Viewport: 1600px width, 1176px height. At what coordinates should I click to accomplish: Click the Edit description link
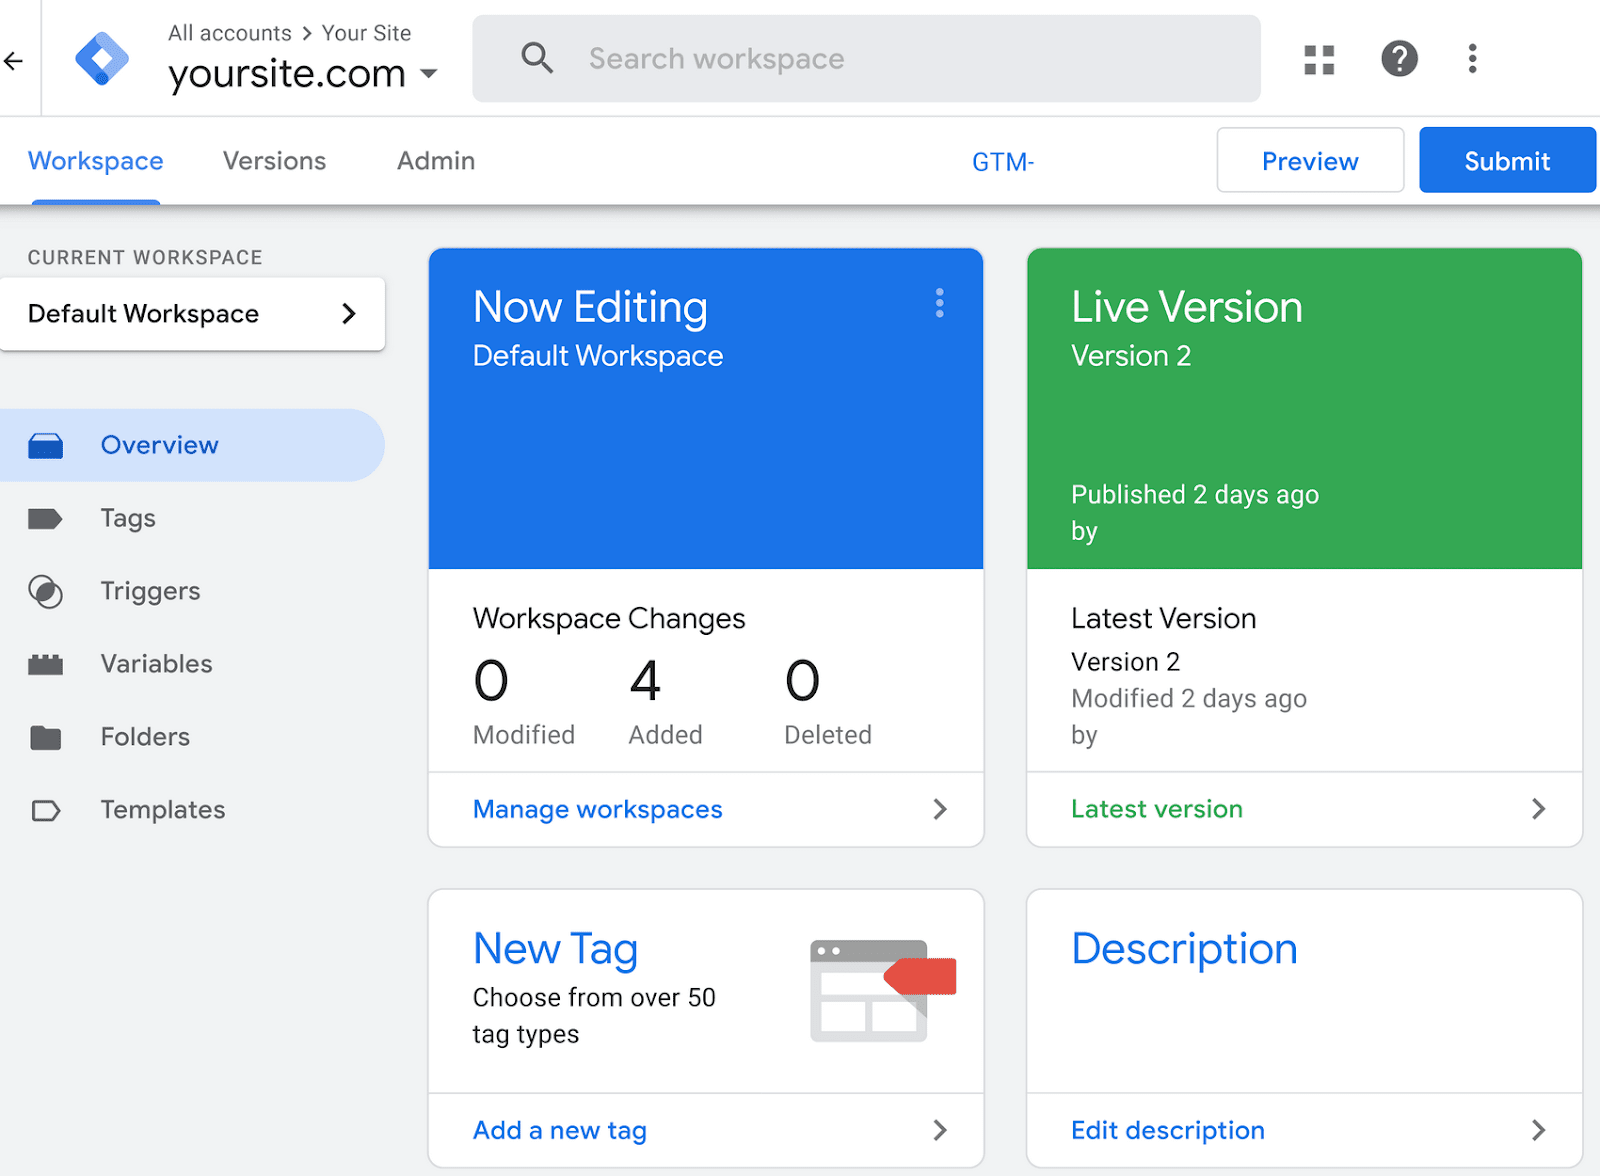point(1167,1130)
